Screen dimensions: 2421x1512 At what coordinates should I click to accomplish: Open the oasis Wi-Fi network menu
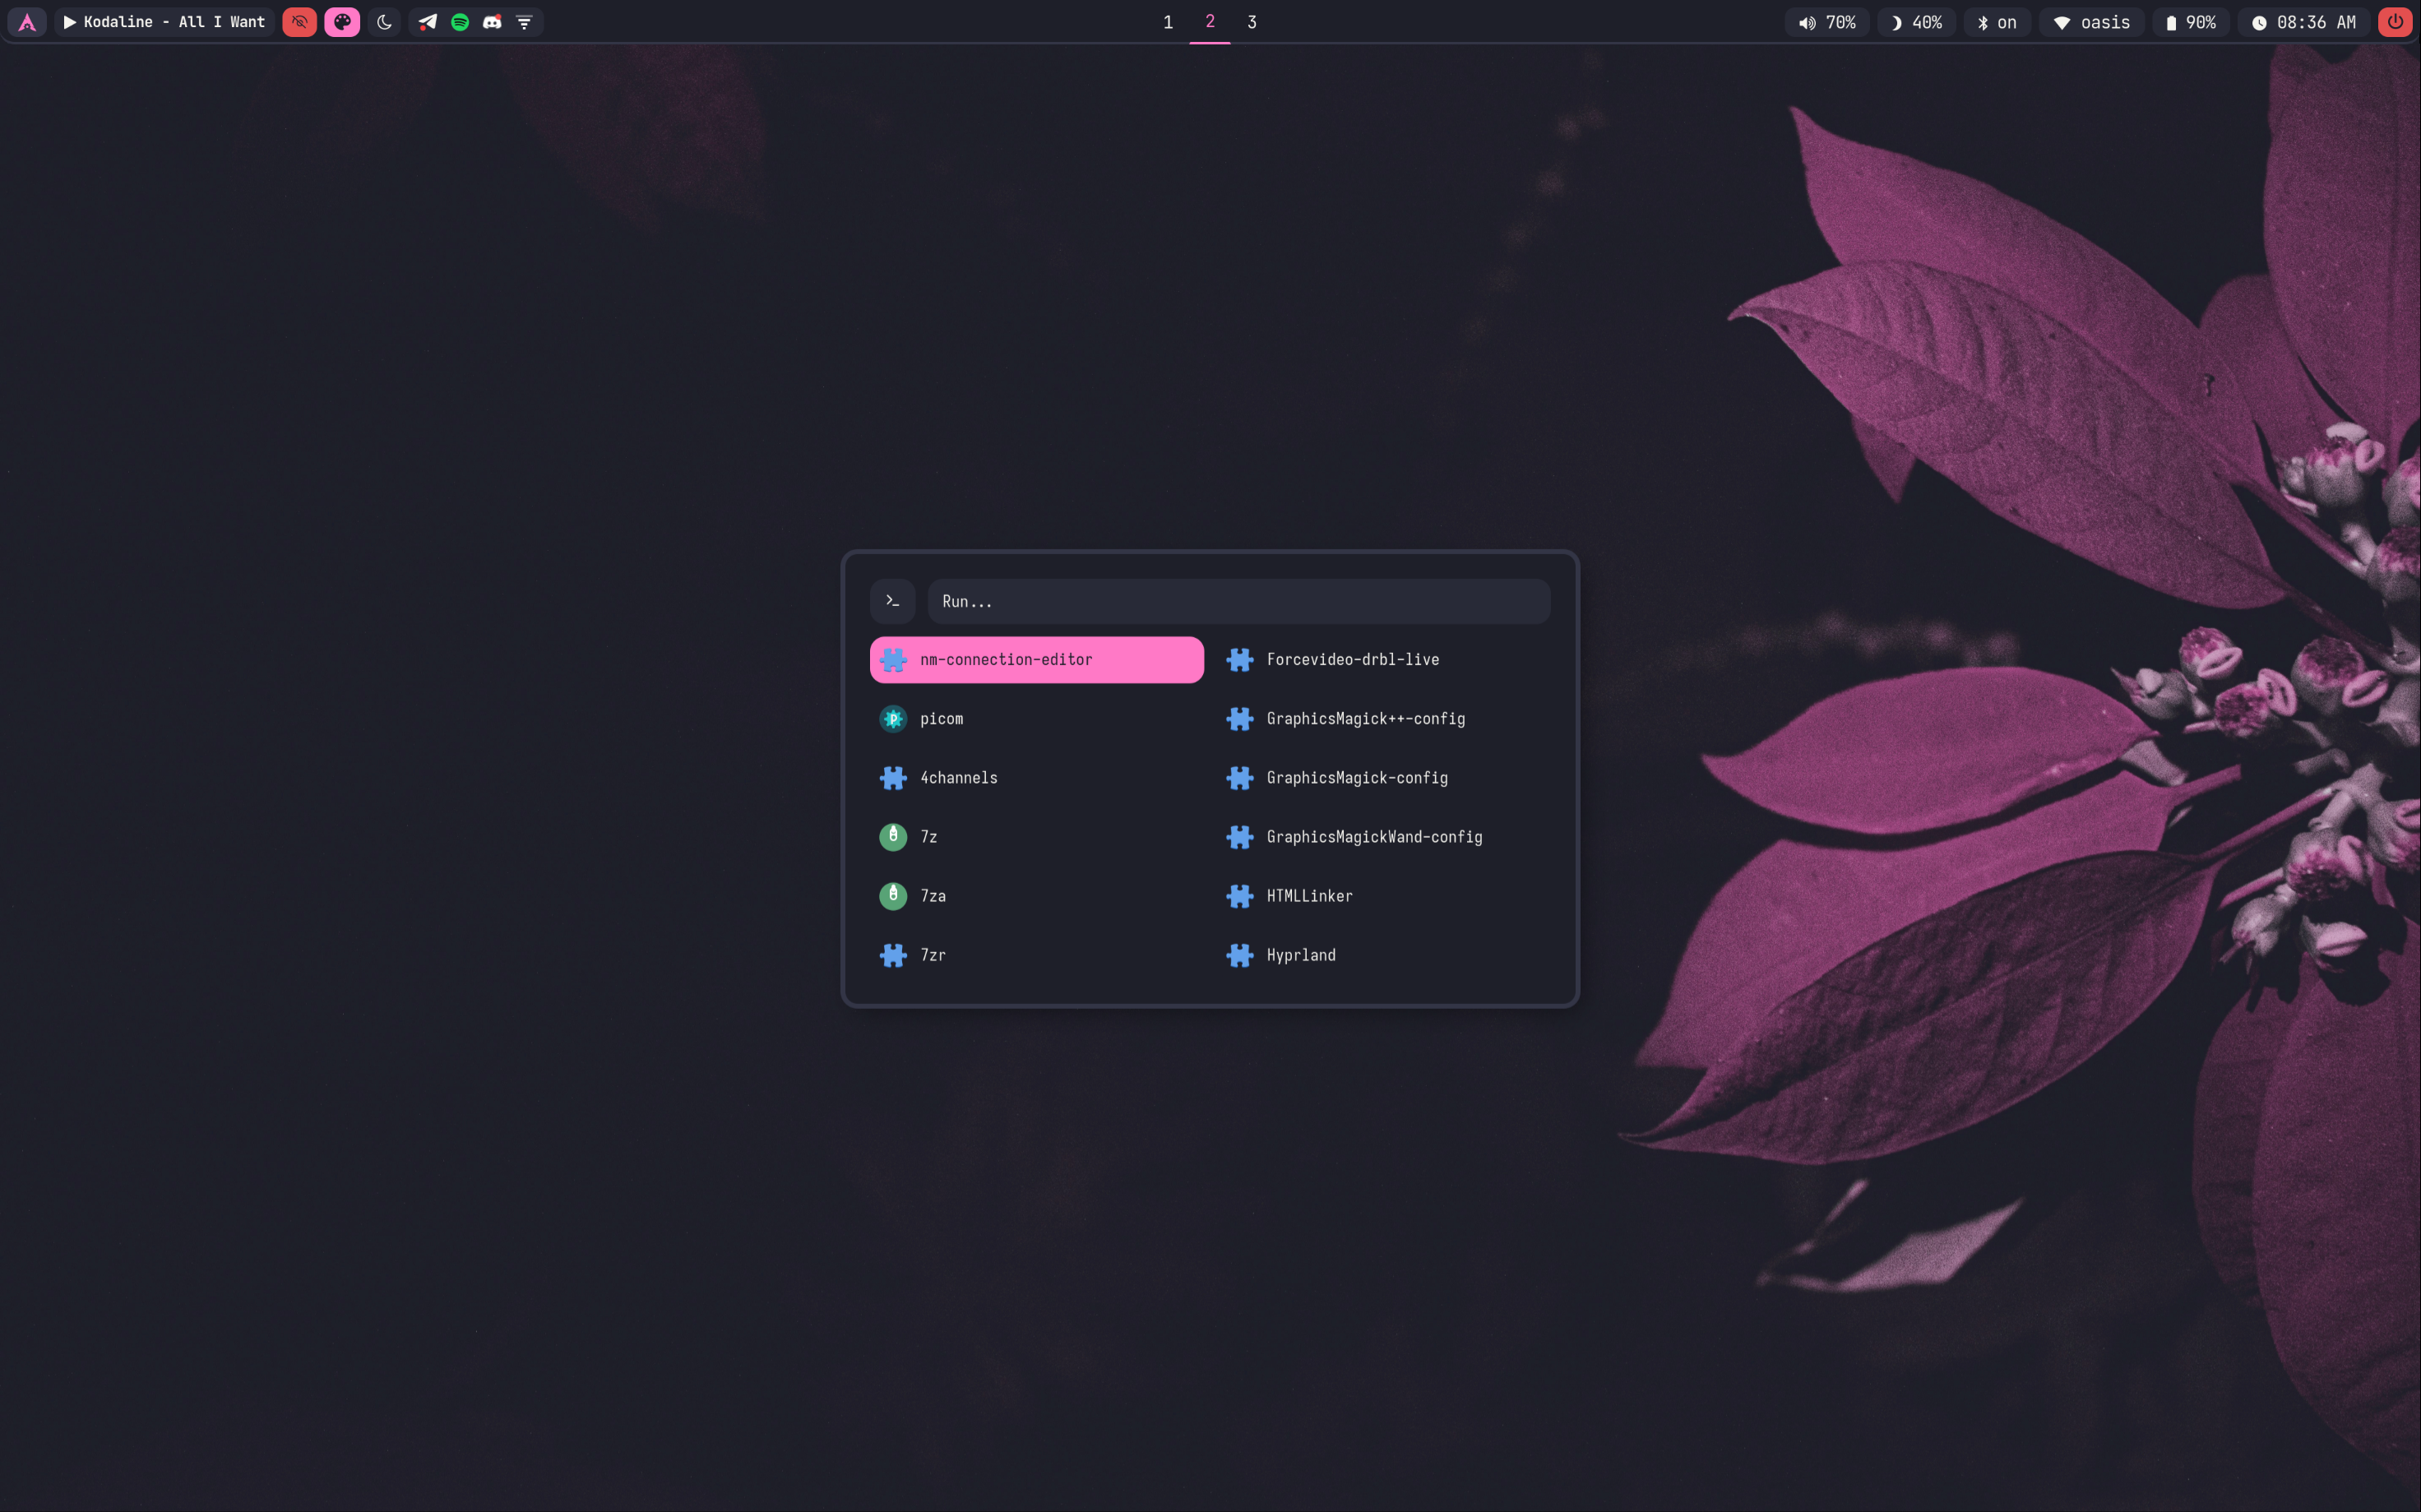click(2091, 22)
